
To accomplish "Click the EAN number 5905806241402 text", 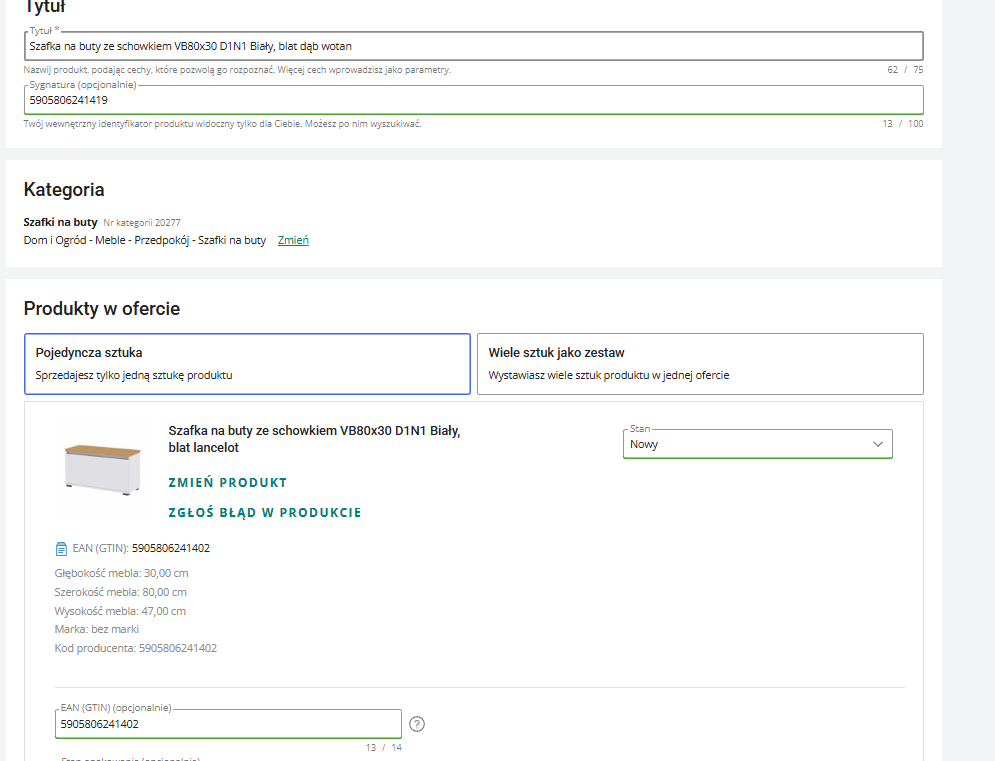I will click(171, 548).
